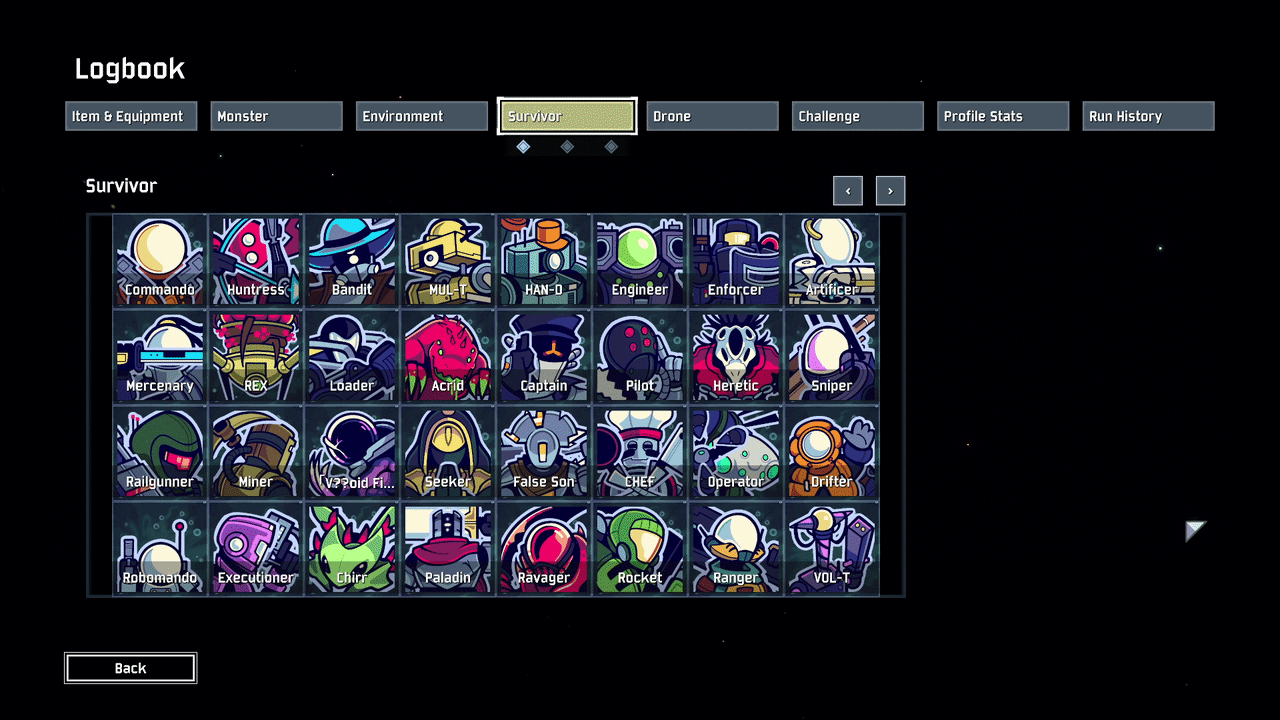1280x720 pixels.
Task: Open the Monster logbook tab
Action: point(277,116)
